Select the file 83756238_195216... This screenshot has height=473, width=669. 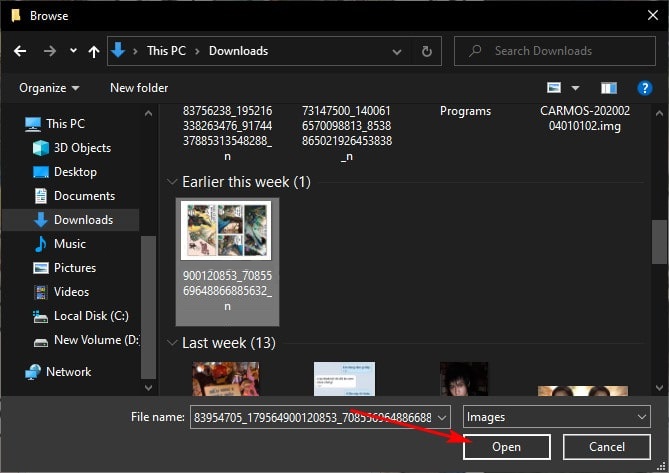[227, 133]
